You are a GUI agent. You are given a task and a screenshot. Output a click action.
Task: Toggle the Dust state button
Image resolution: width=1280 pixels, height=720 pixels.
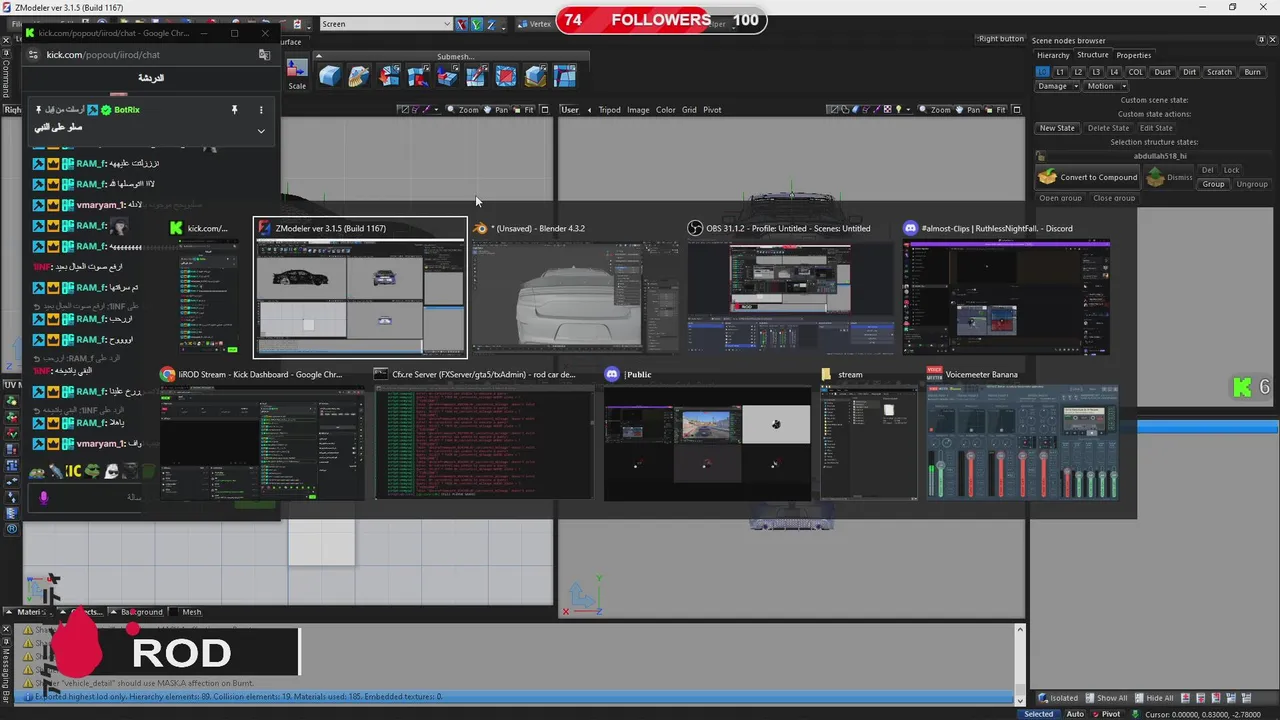[1162, 72]
